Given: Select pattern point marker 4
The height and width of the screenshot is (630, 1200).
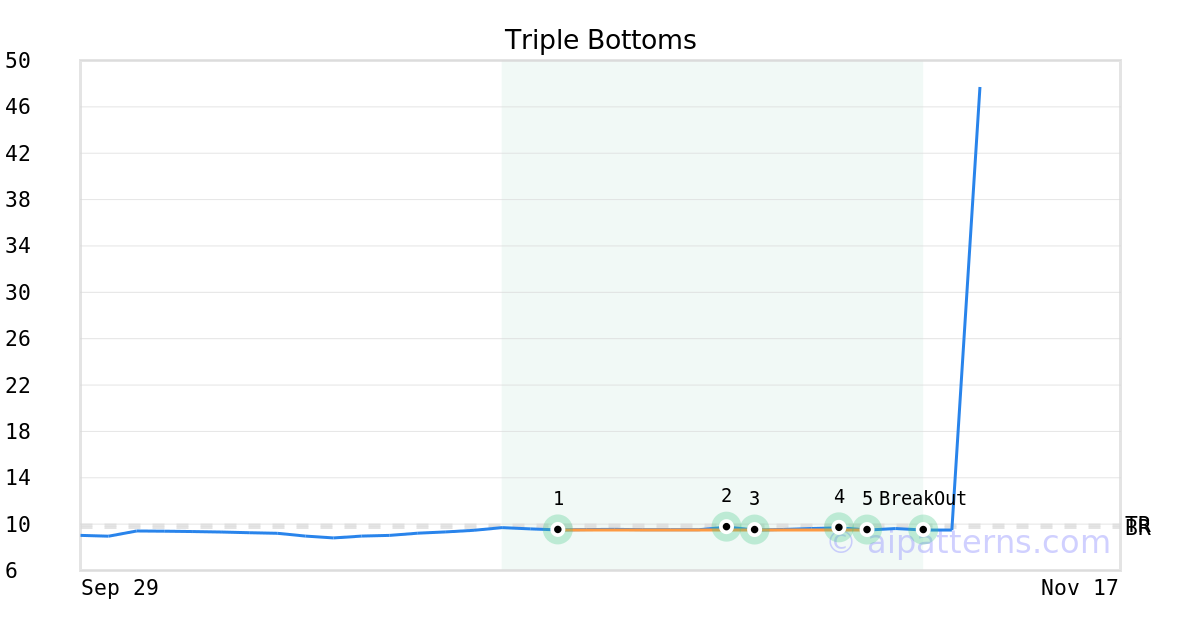Looking at the screenshot, I should coord(839,527).
